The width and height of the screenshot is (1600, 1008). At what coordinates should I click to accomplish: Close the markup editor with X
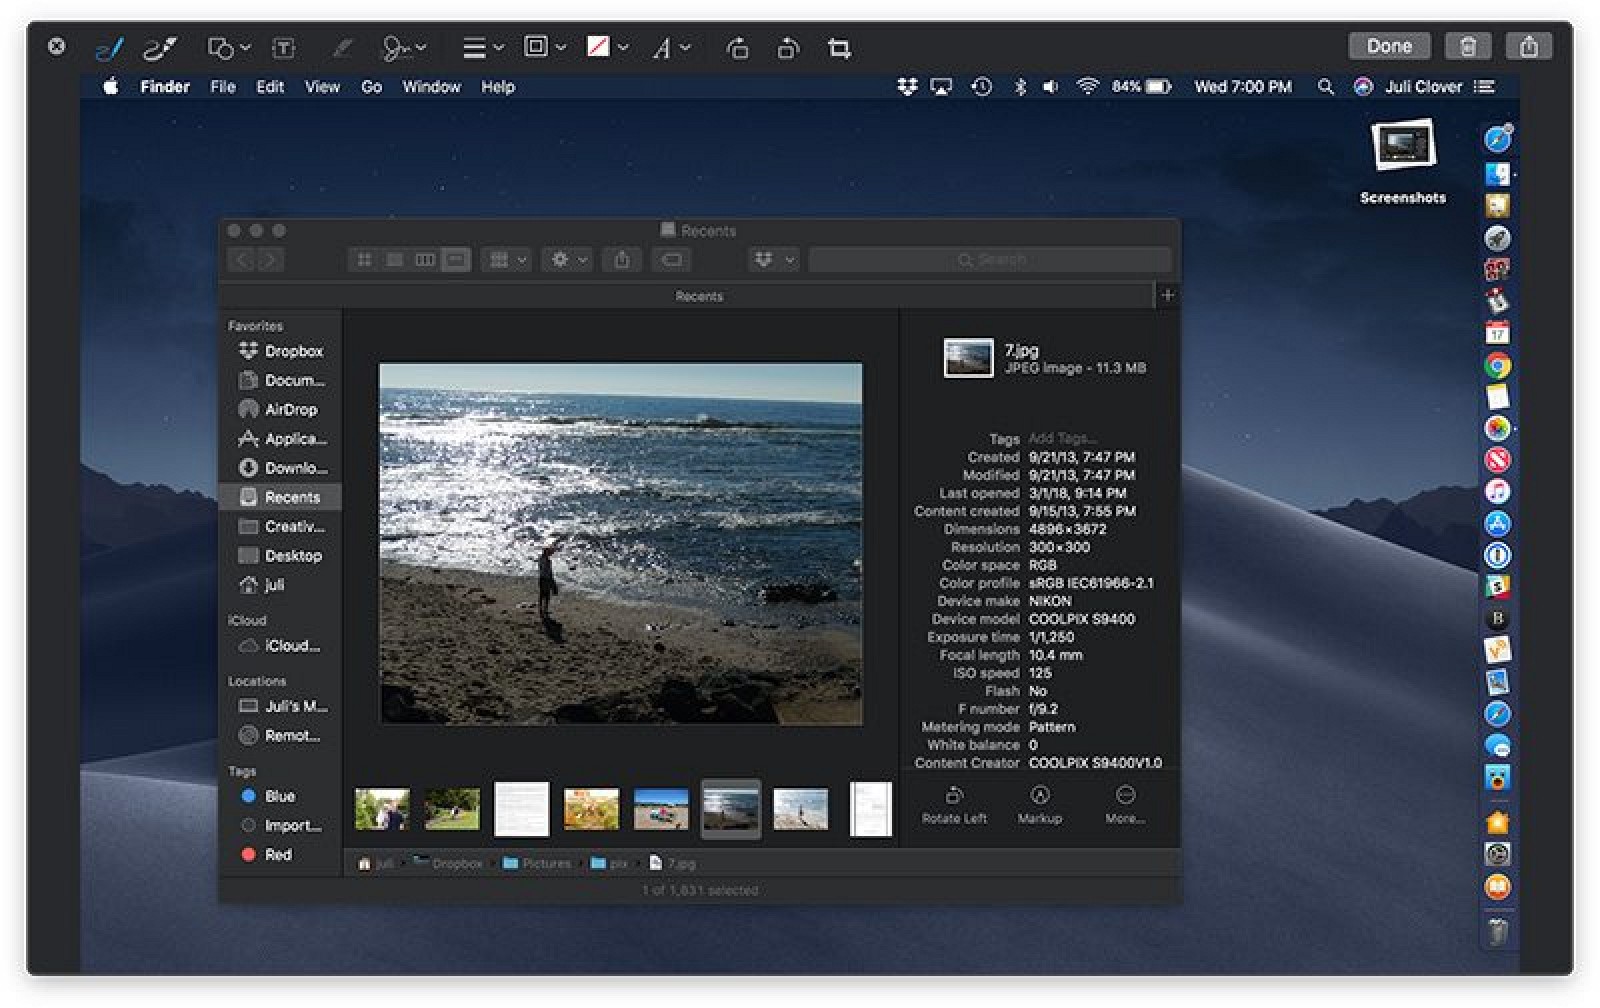pos(57,46)
